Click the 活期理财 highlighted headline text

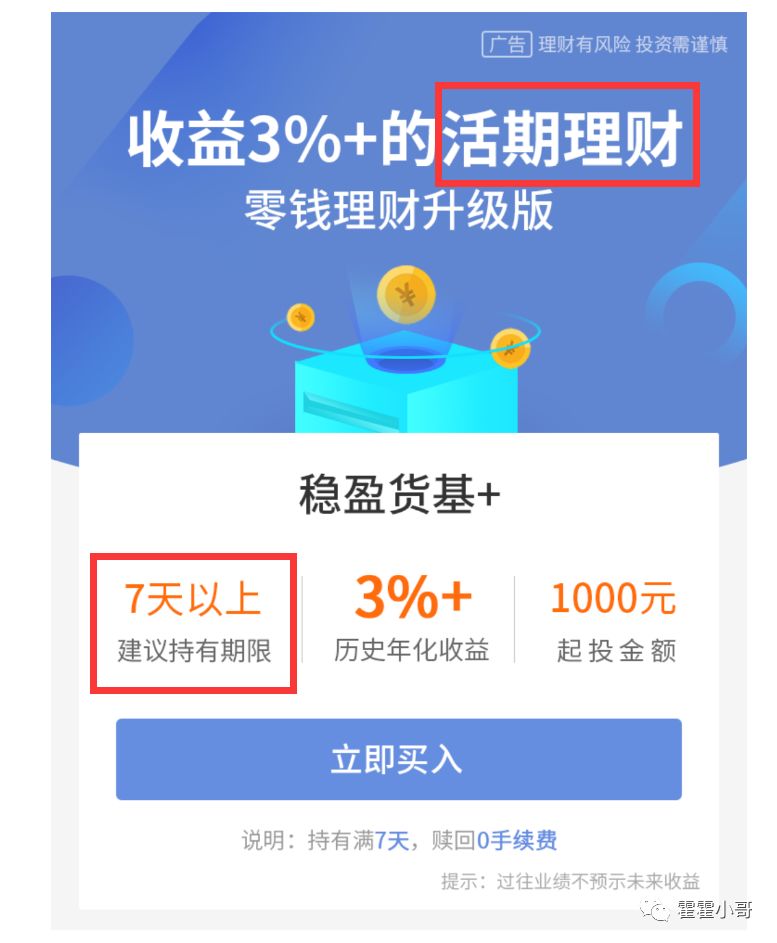pos(563,138)
